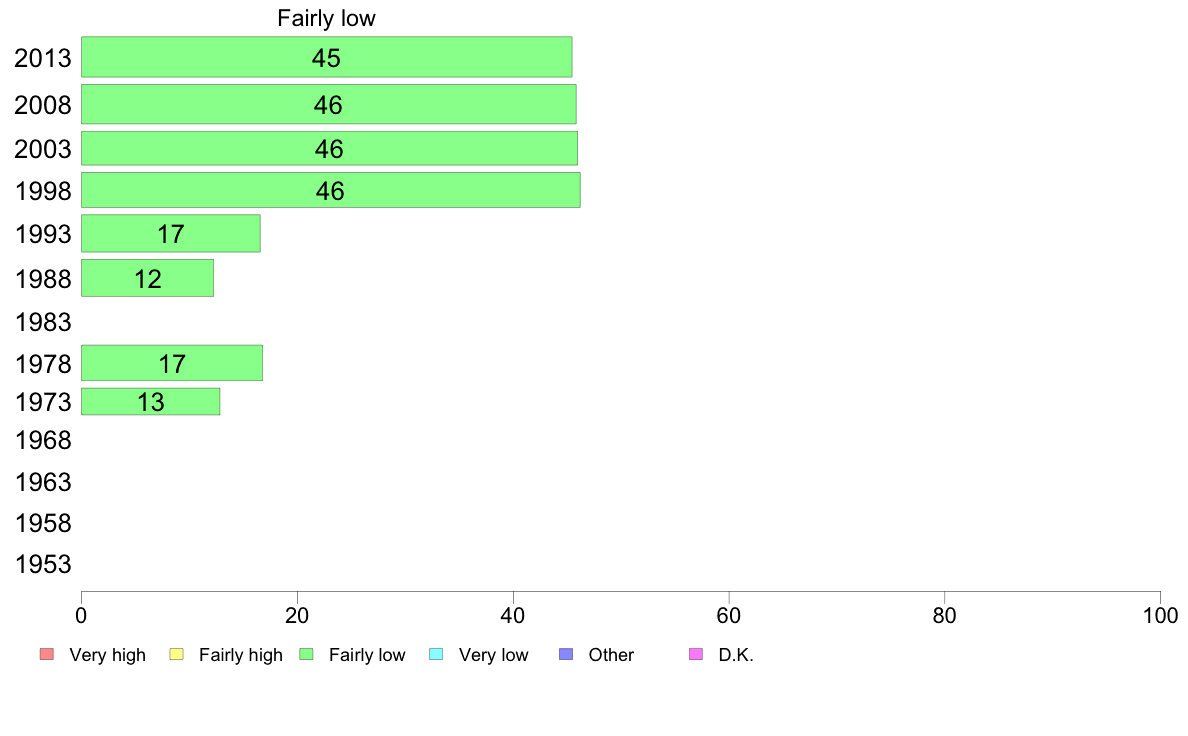
Task: Click the D.K. magenta legend swatch
Action: pyautogui.click(x=696, y=654)
